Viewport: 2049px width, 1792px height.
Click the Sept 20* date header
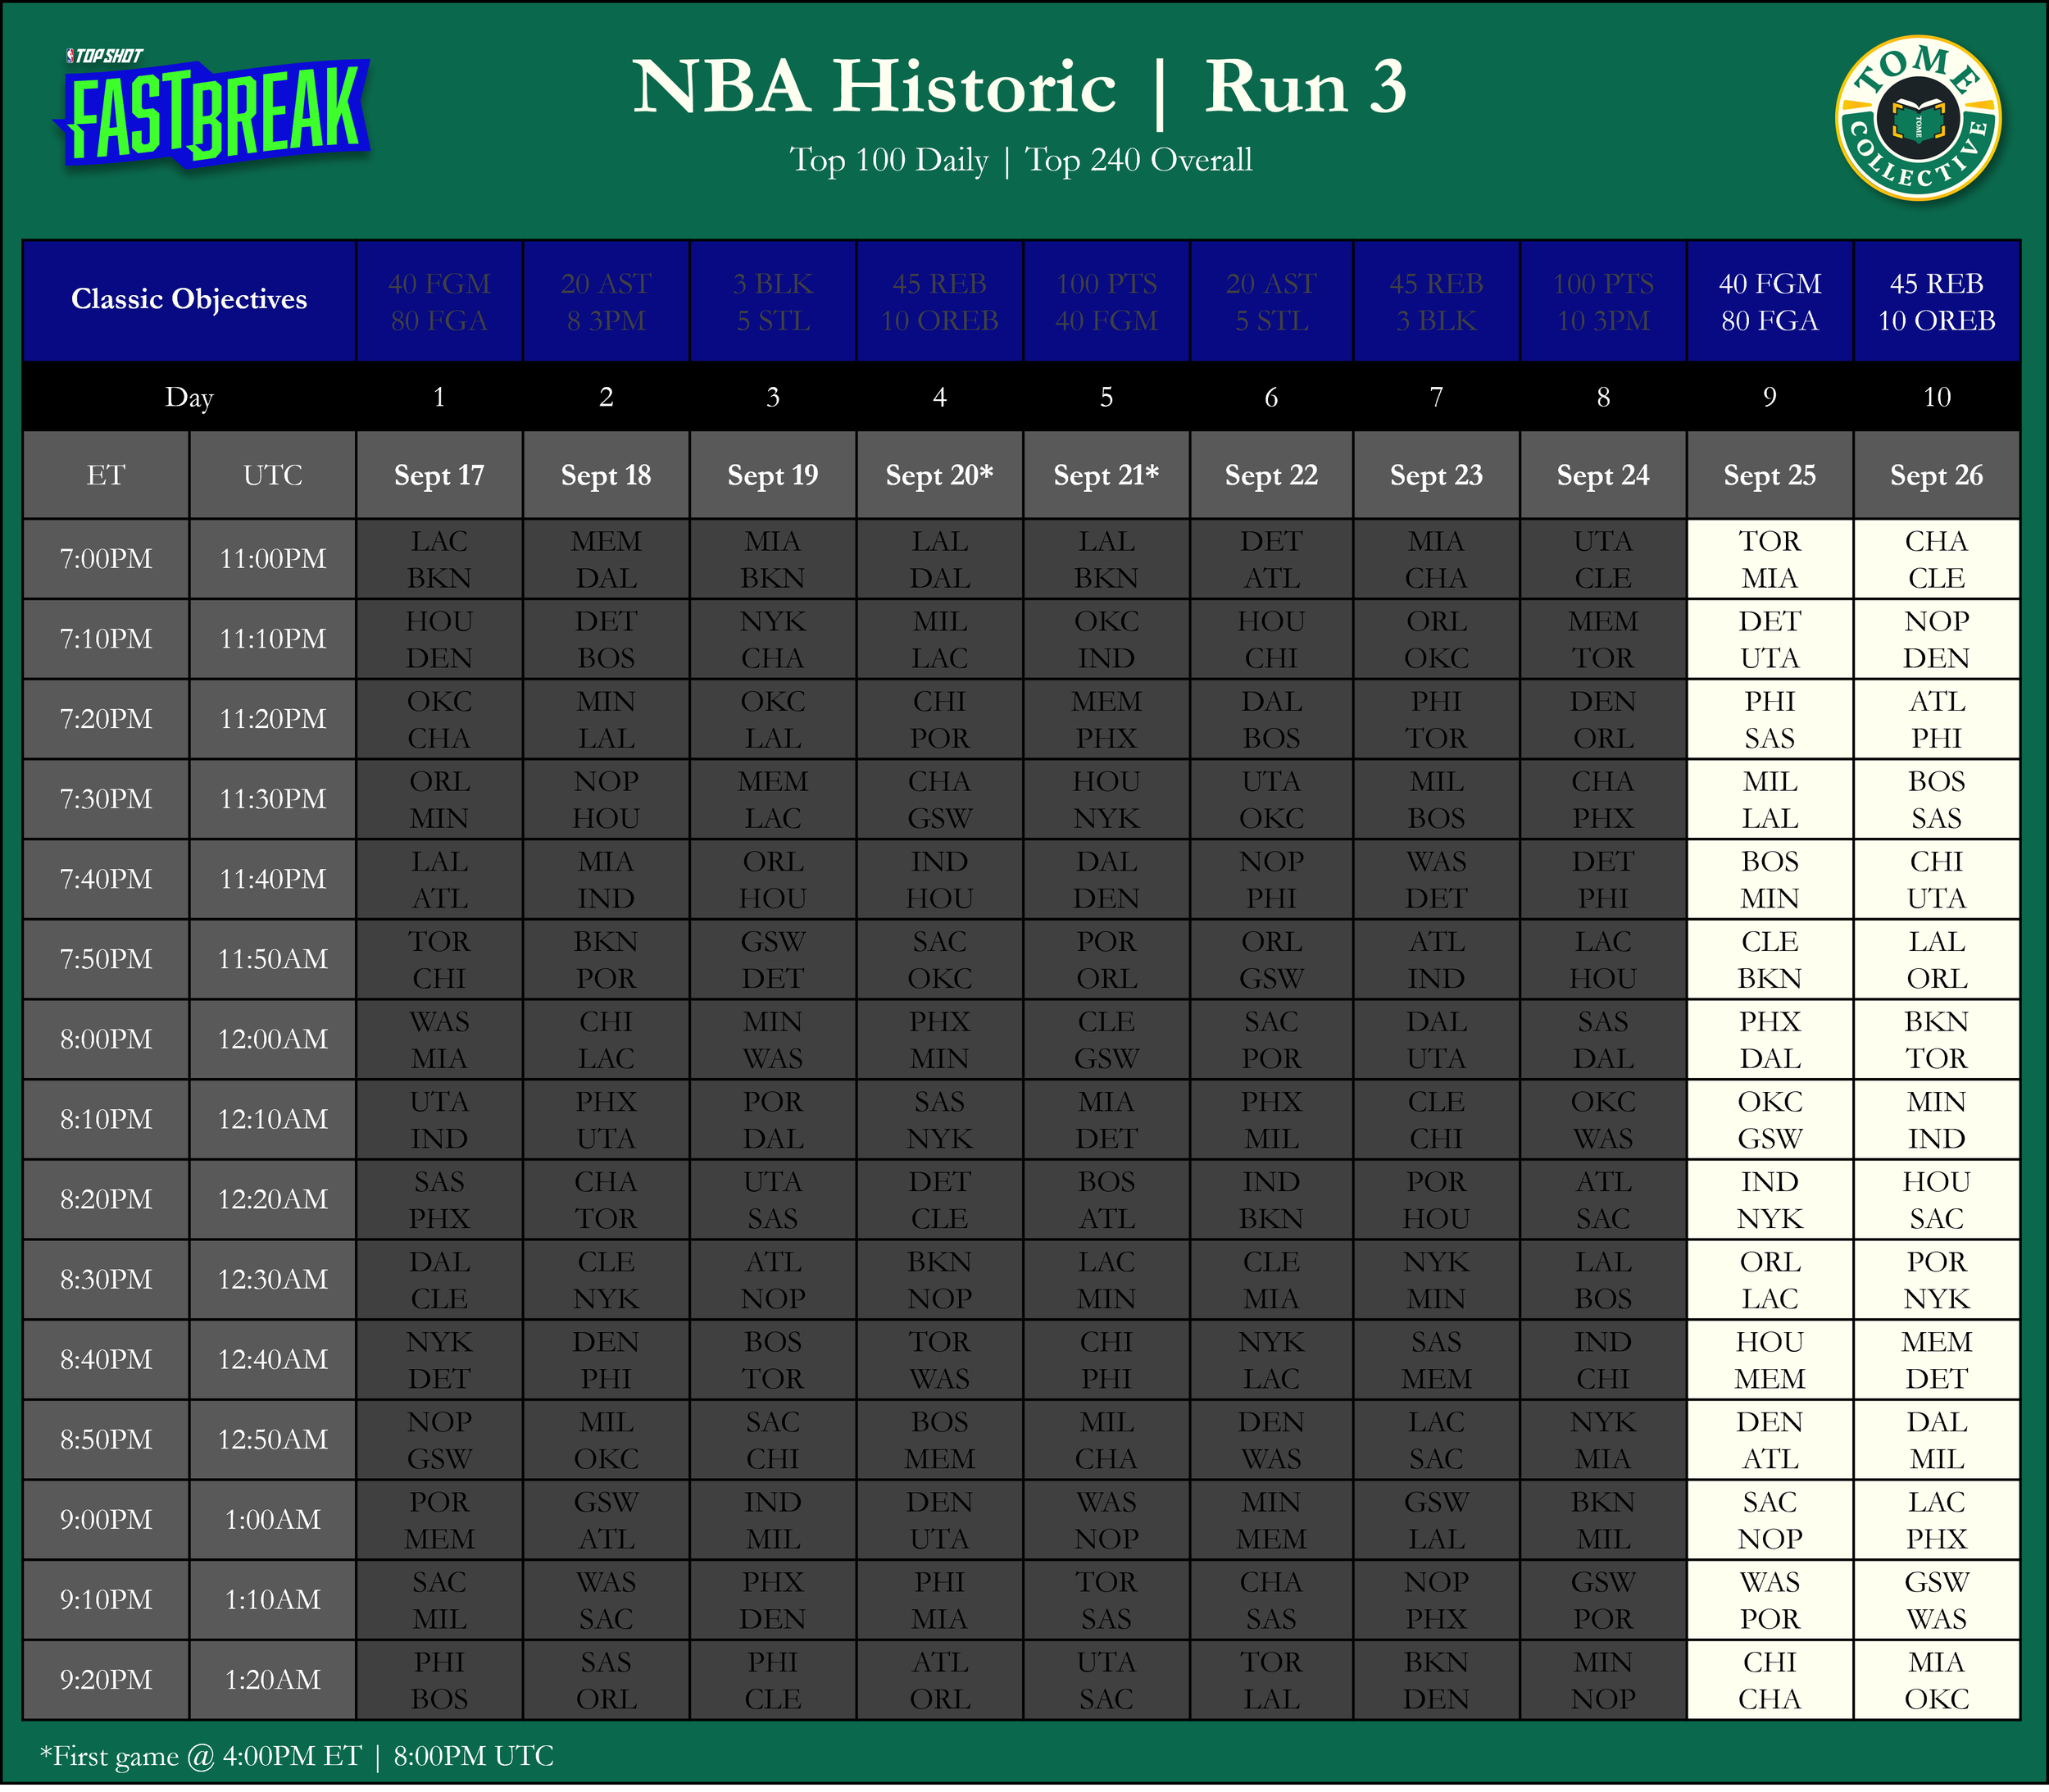point(939,475)
